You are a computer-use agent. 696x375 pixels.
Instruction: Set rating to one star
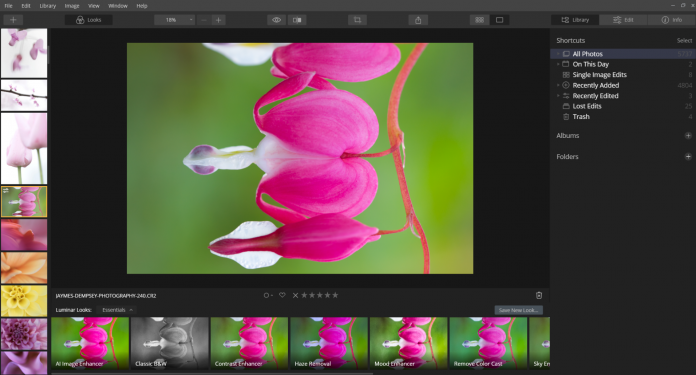(304, 295)
